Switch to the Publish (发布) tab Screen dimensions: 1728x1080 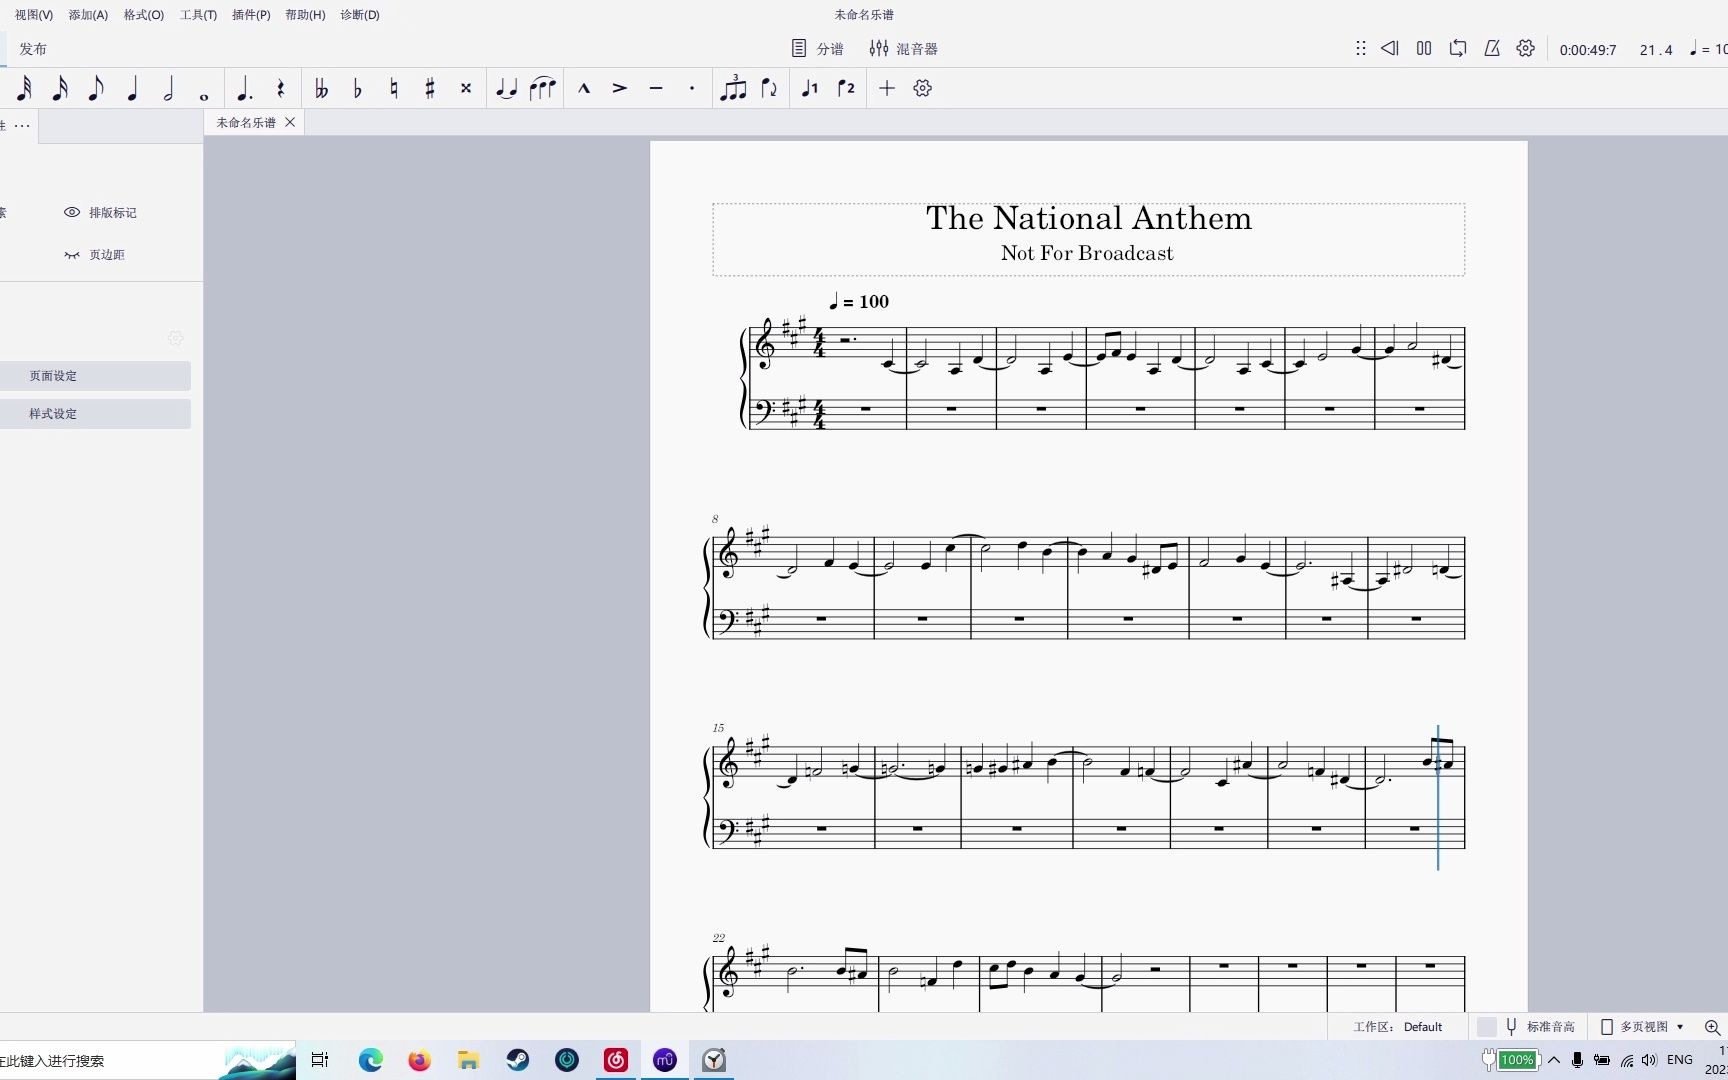(x=33, y=49)
